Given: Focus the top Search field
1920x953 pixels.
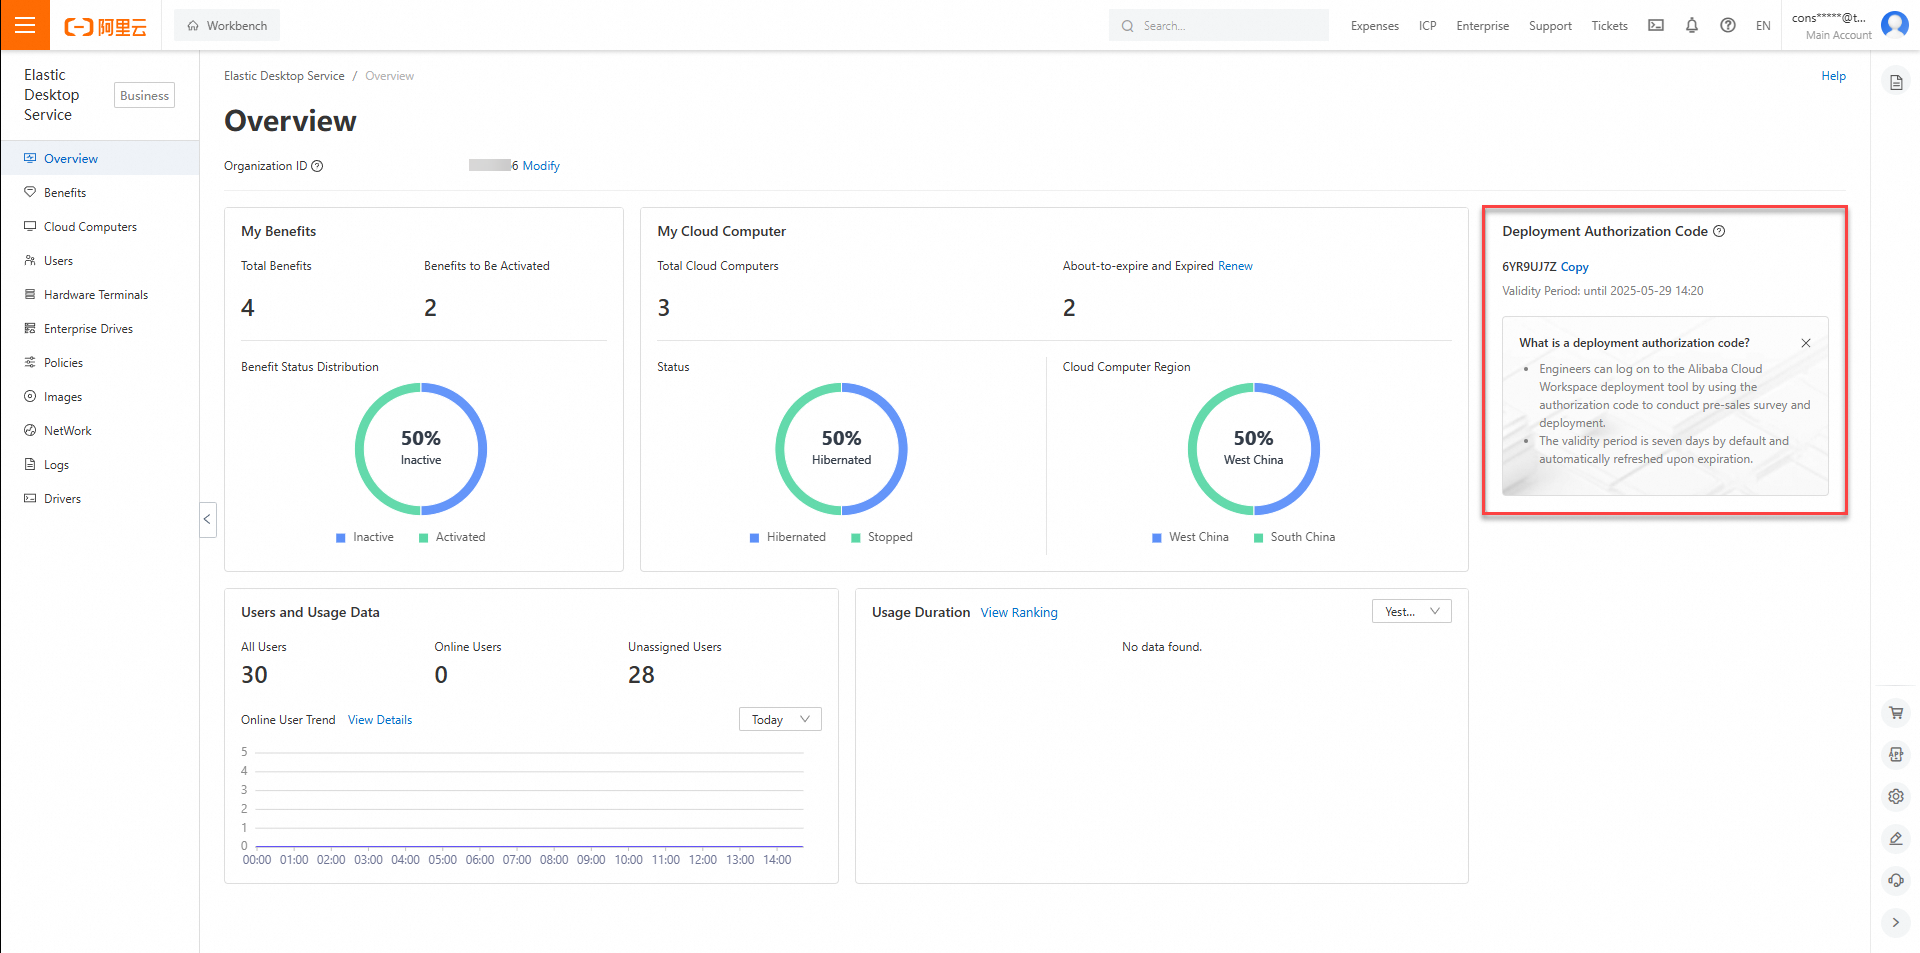Looking at the screenshot, I should point(1218,25).
